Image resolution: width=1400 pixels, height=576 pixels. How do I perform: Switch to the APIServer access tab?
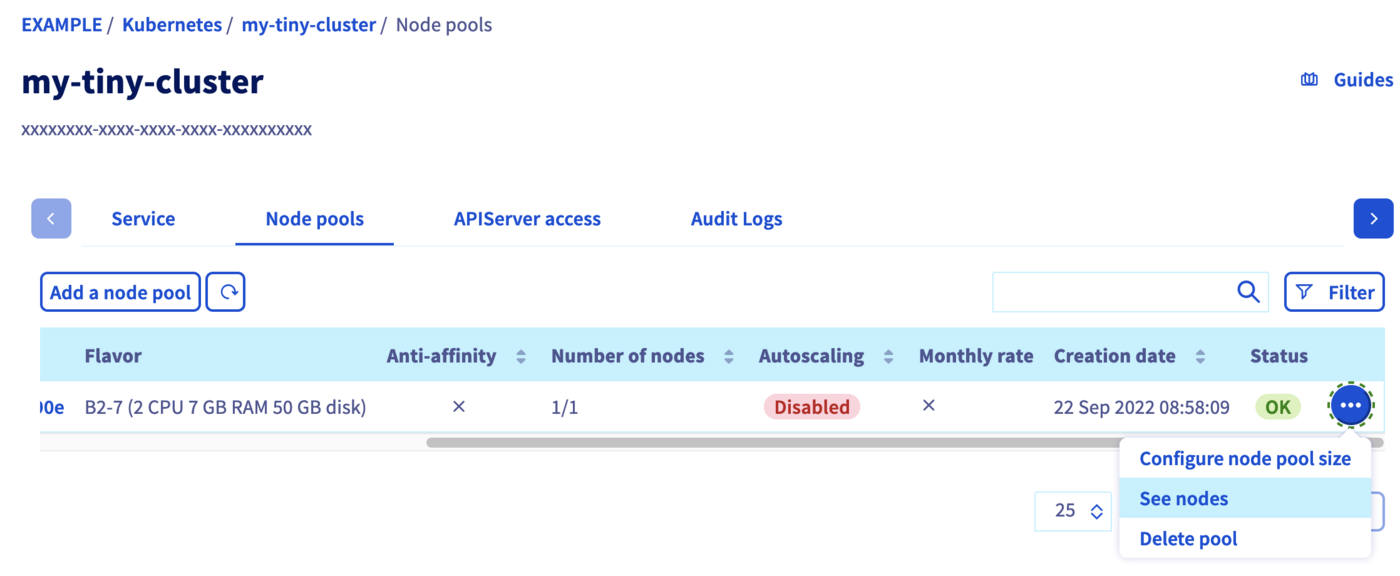click(527, 218)
